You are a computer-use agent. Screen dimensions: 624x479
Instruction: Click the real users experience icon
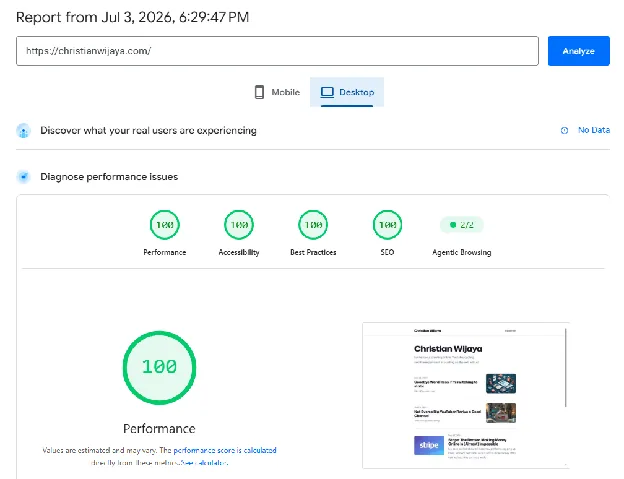coord(23,130)
